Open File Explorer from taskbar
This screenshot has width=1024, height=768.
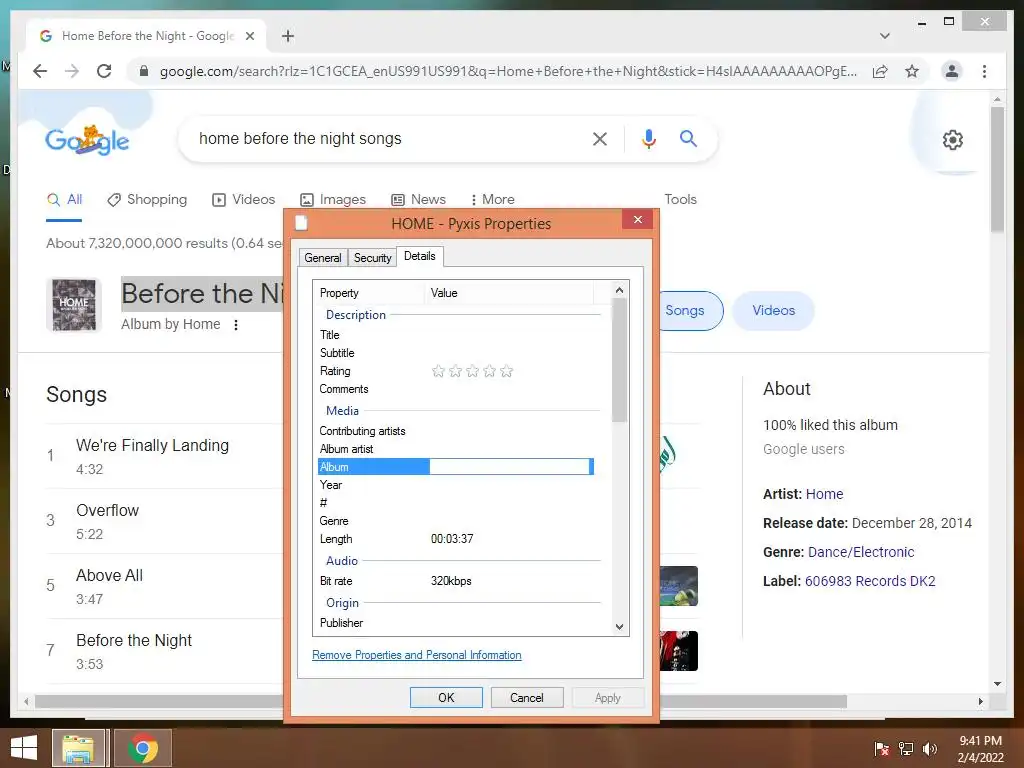pos(78,748)
